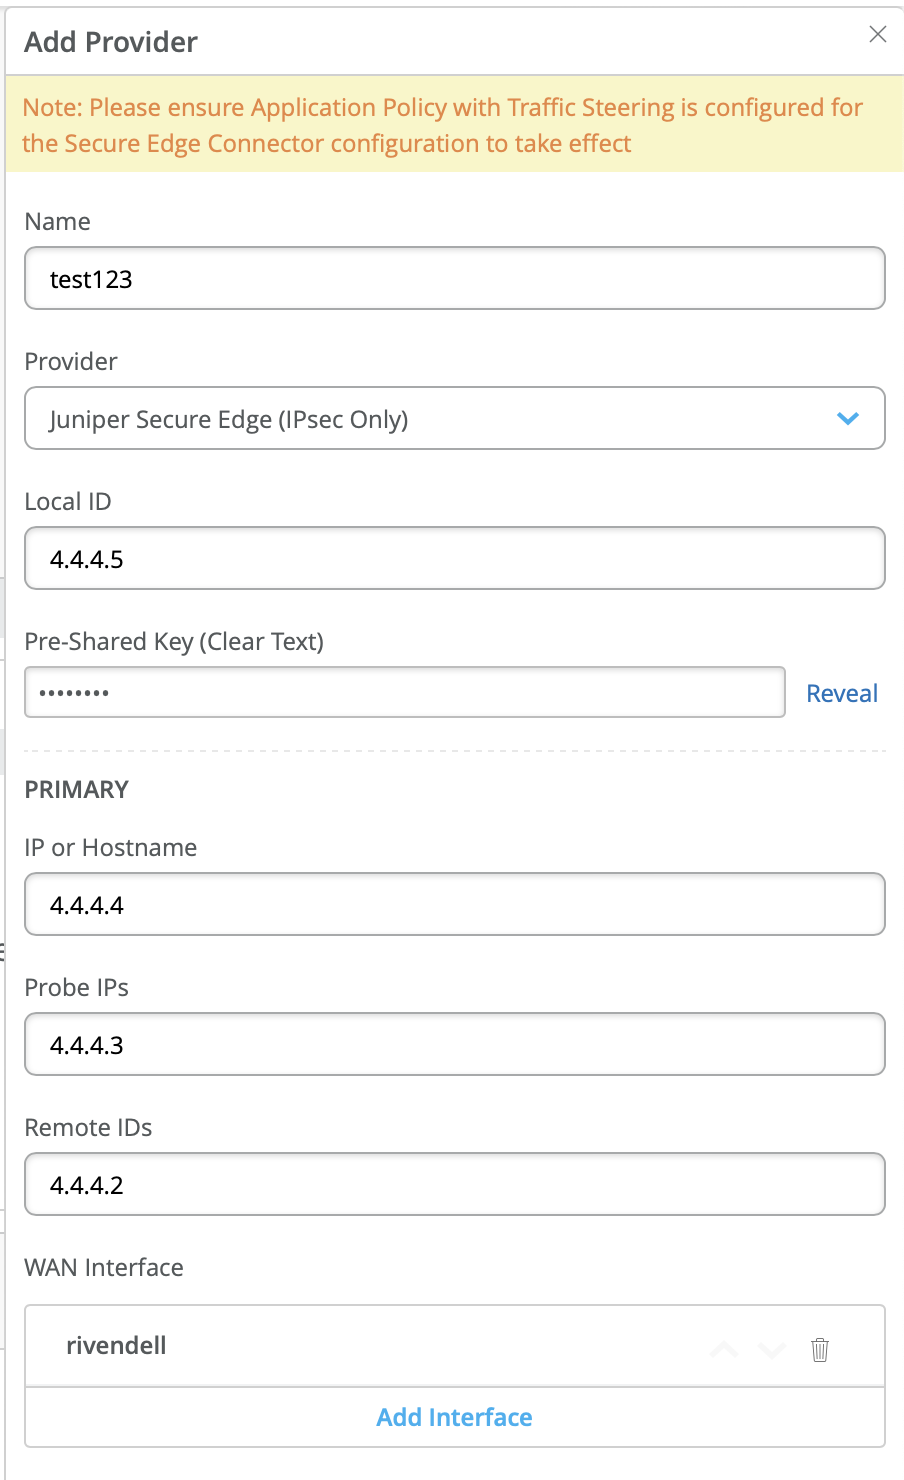Click into the Probe IPs field

454,1045
